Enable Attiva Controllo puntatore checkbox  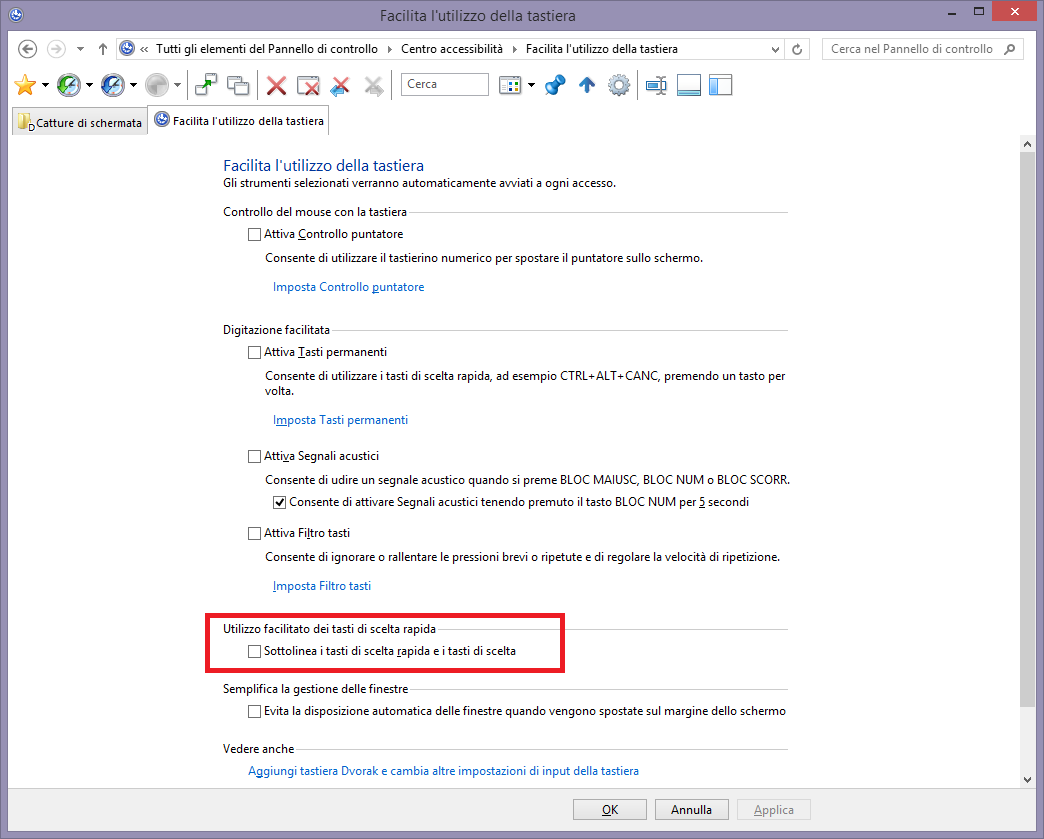pos(254,234)
